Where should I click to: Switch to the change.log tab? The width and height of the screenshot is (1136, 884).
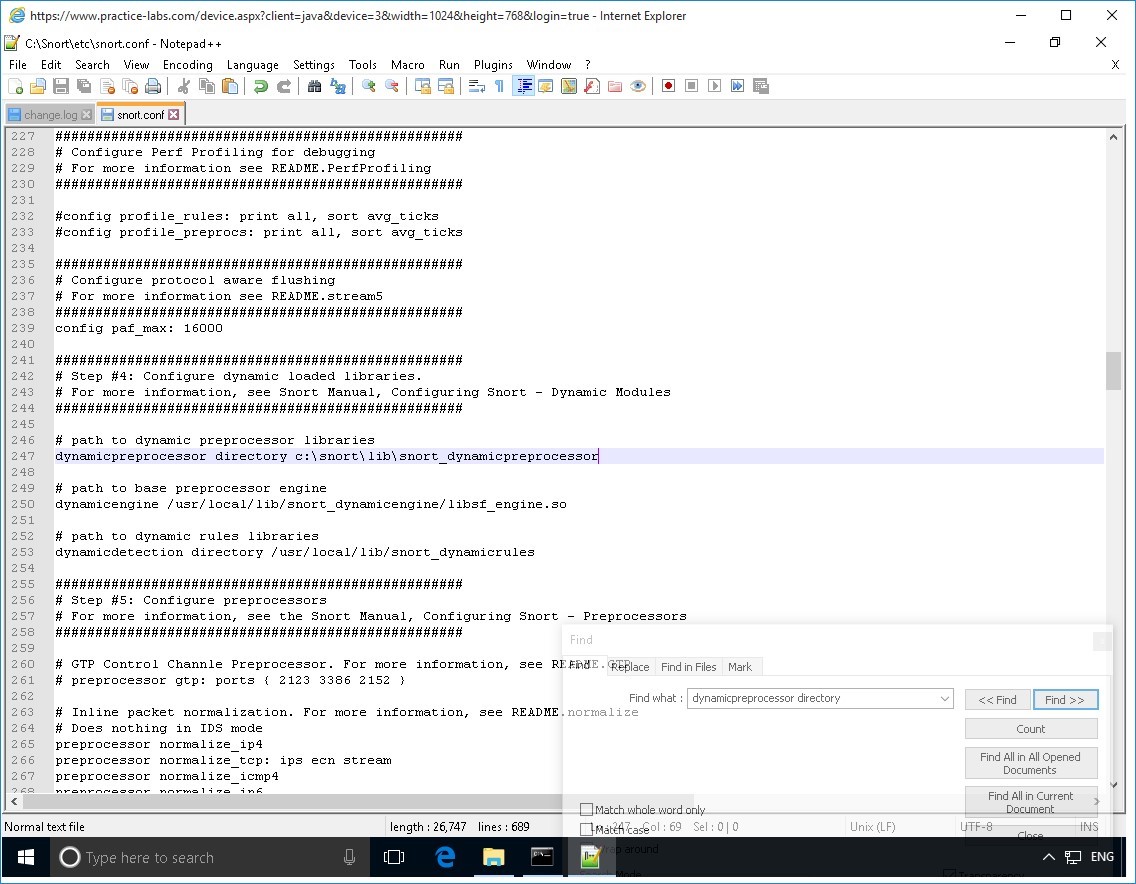[x=50, y=115]
